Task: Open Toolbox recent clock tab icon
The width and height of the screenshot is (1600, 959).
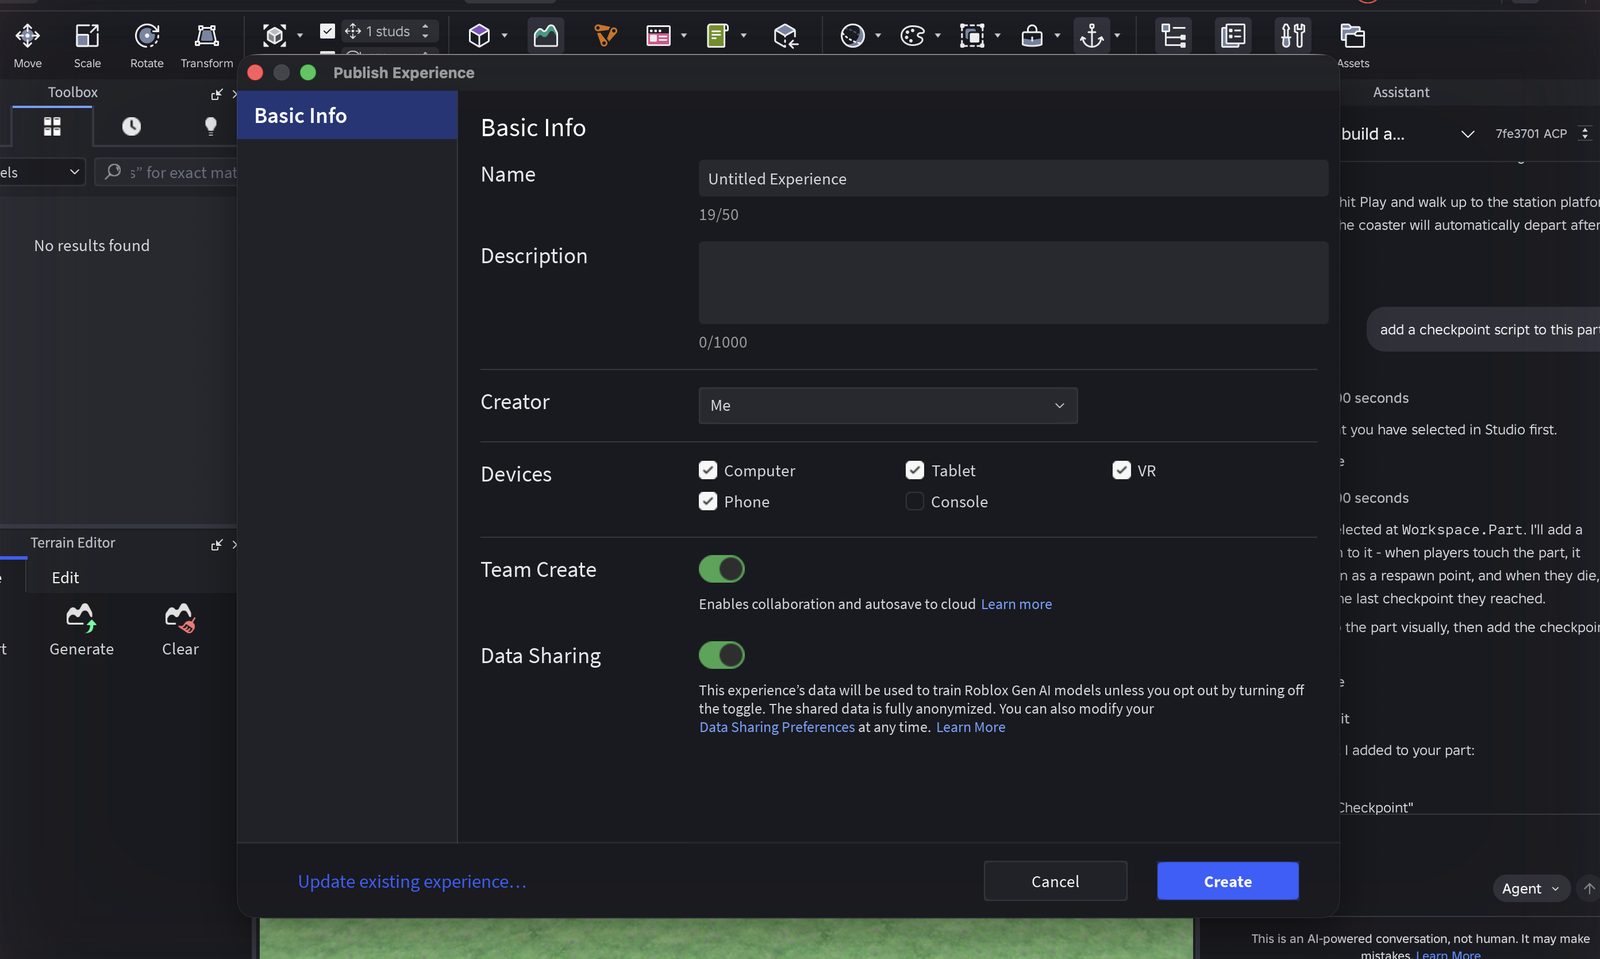Action: coord(131,126)
